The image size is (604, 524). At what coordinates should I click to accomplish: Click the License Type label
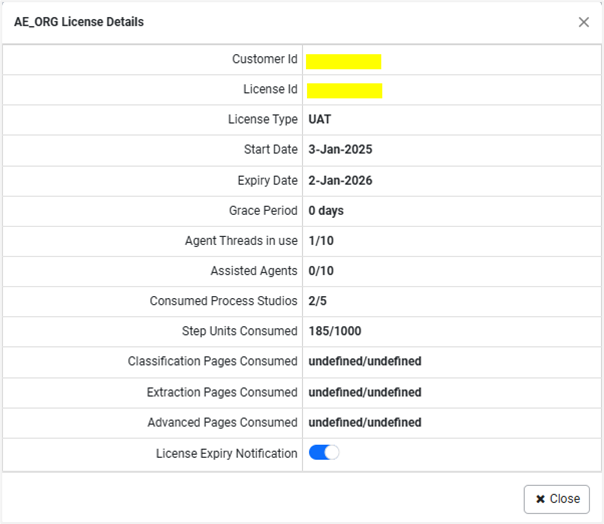pyautogui.click(x=262, y=120)
